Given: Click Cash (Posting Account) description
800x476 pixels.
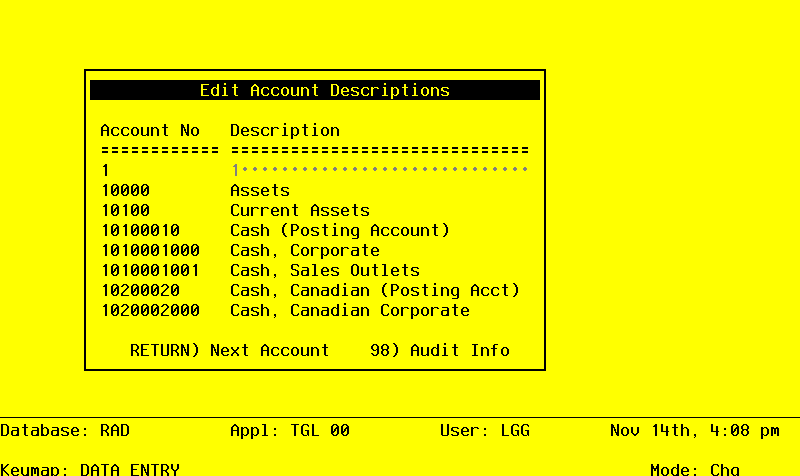Looking at the screenshot, I should (x=340, y=230).
